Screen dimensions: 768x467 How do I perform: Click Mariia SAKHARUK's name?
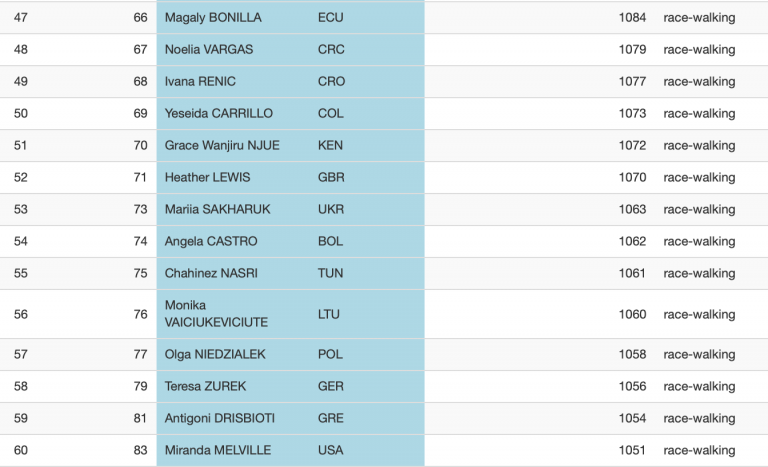pyautogui.click(x=217, y=210)
